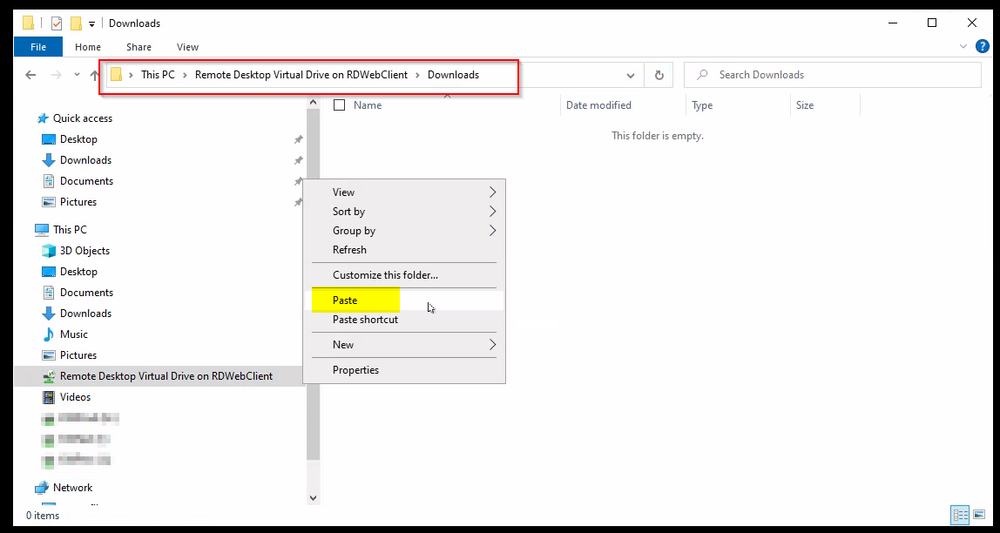Screen dimensions: 1000x533
Task: Select 3D Objects in navigation pane
Action: (x=84, y=251)
